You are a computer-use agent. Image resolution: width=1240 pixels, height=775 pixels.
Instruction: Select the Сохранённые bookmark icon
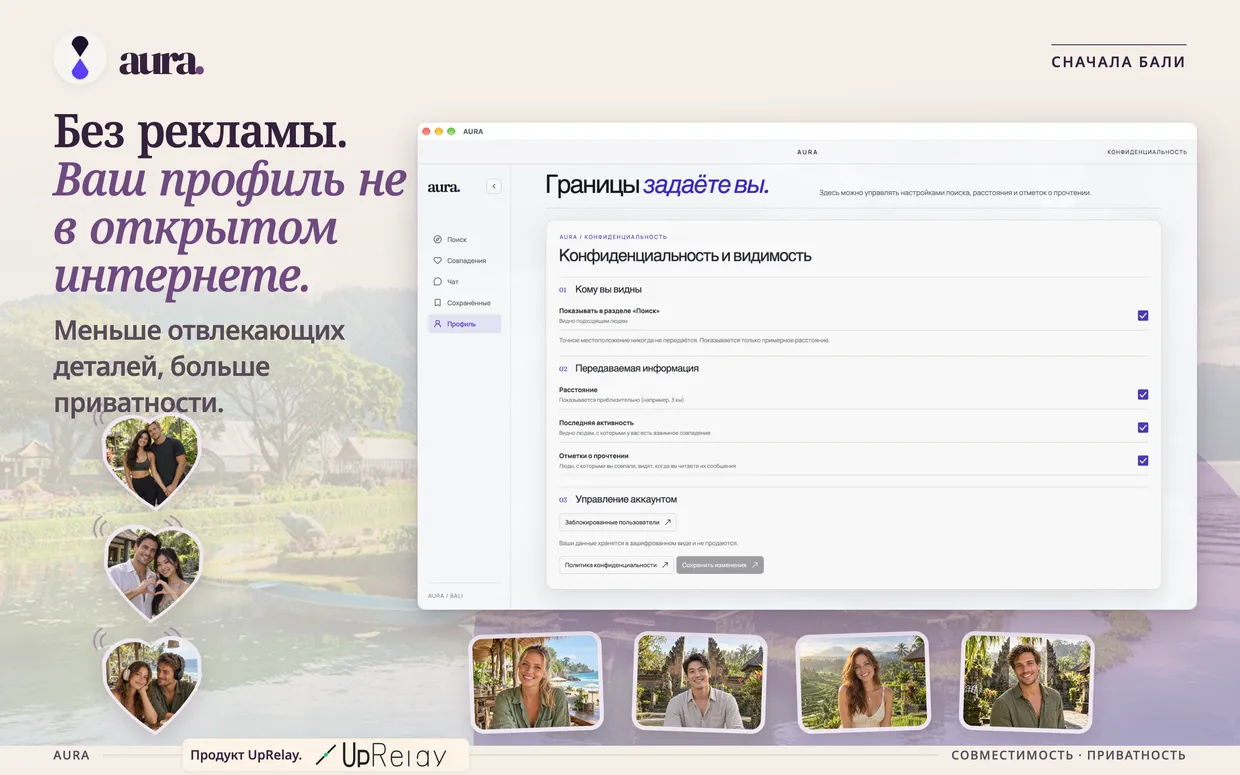(x=437, y=303)
